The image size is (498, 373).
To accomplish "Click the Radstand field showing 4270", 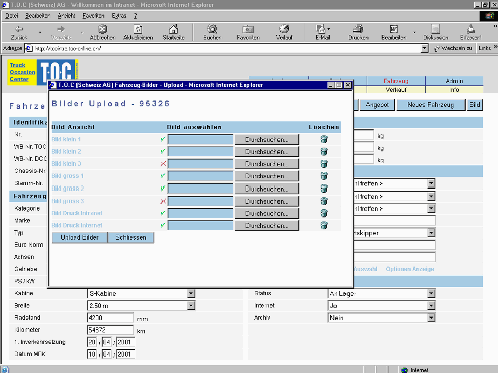I will [110, 318].
